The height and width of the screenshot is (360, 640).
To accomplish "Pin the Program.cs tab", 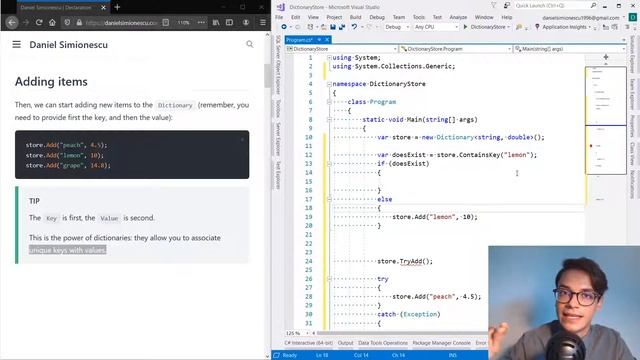I will coord(319,40).
